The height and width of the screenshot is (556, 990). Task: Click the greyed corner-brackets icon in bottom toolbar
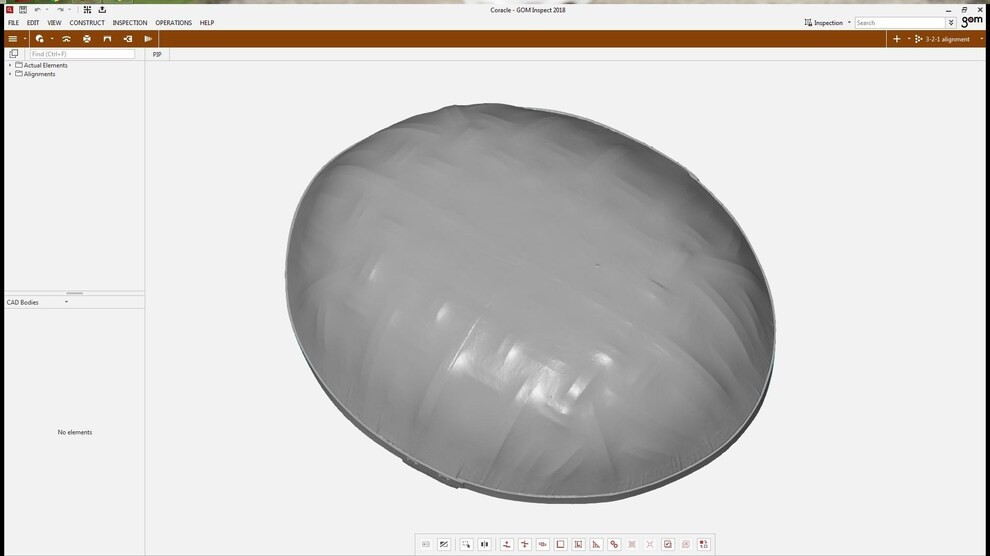(x=650, y=544)
